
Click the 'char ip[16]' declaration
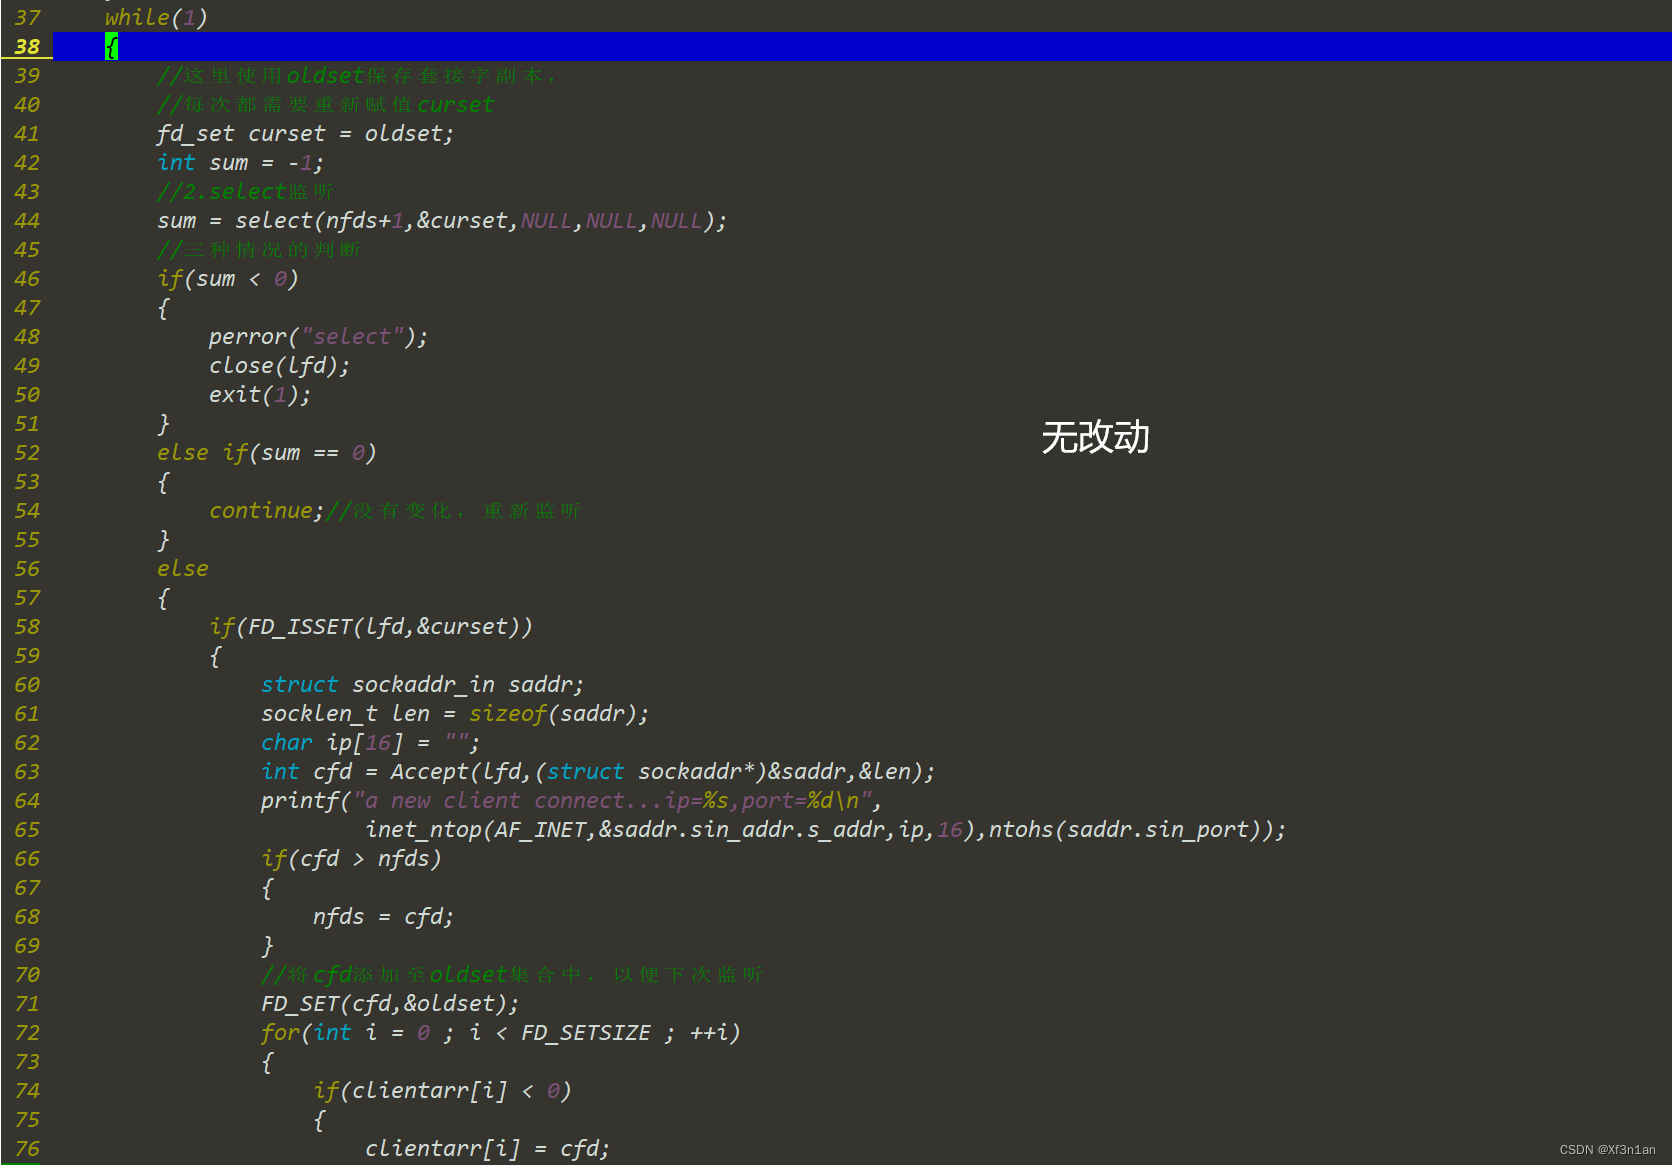370,743
